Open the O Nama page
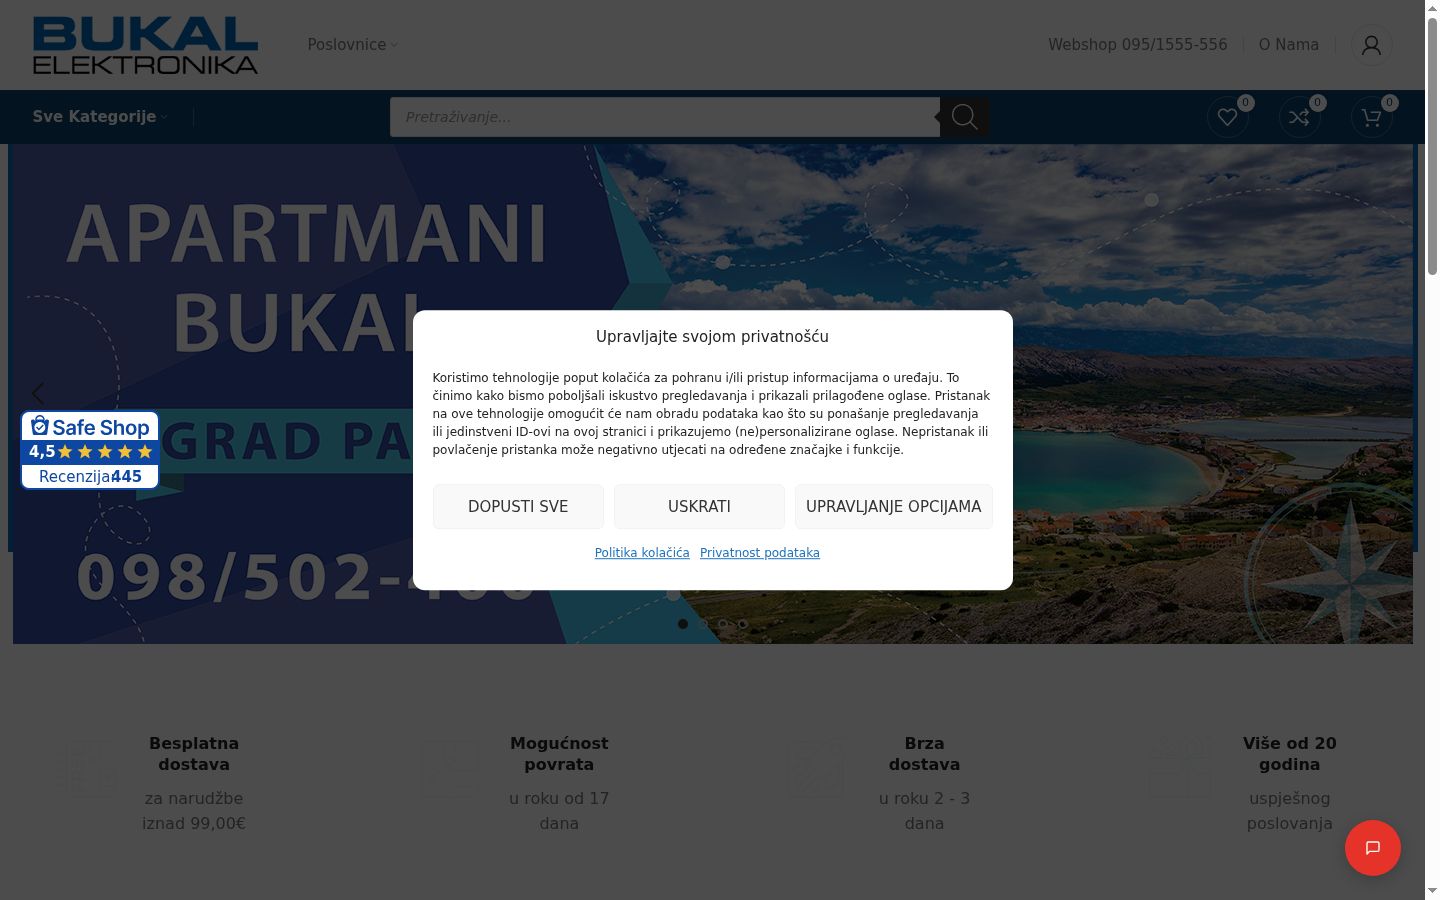Screen dimensions: 1440x900 pos(1288,45)
